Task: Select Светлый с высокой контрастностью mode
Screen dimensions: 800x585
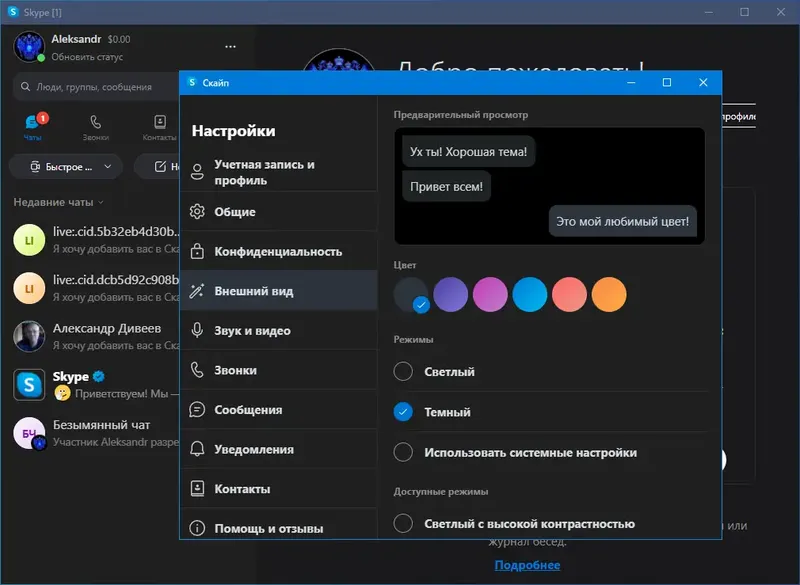Action: [x=403, y=523]
